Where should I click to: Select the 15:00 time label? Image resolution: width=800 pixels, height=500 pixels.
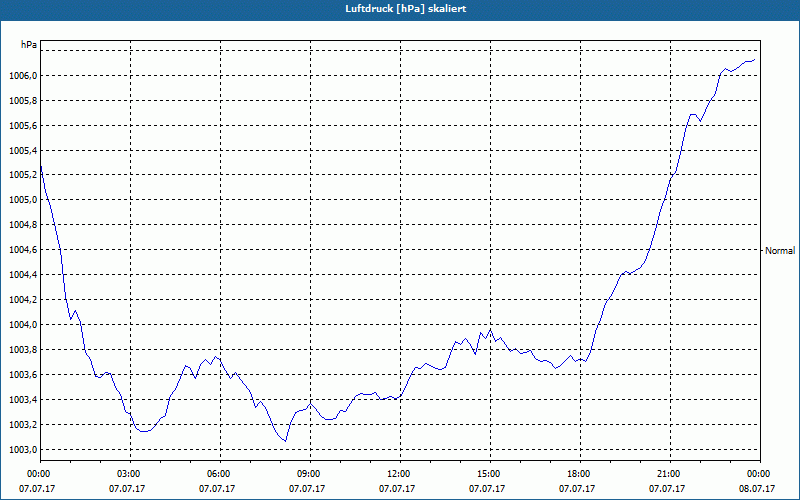tap(487, 474)
